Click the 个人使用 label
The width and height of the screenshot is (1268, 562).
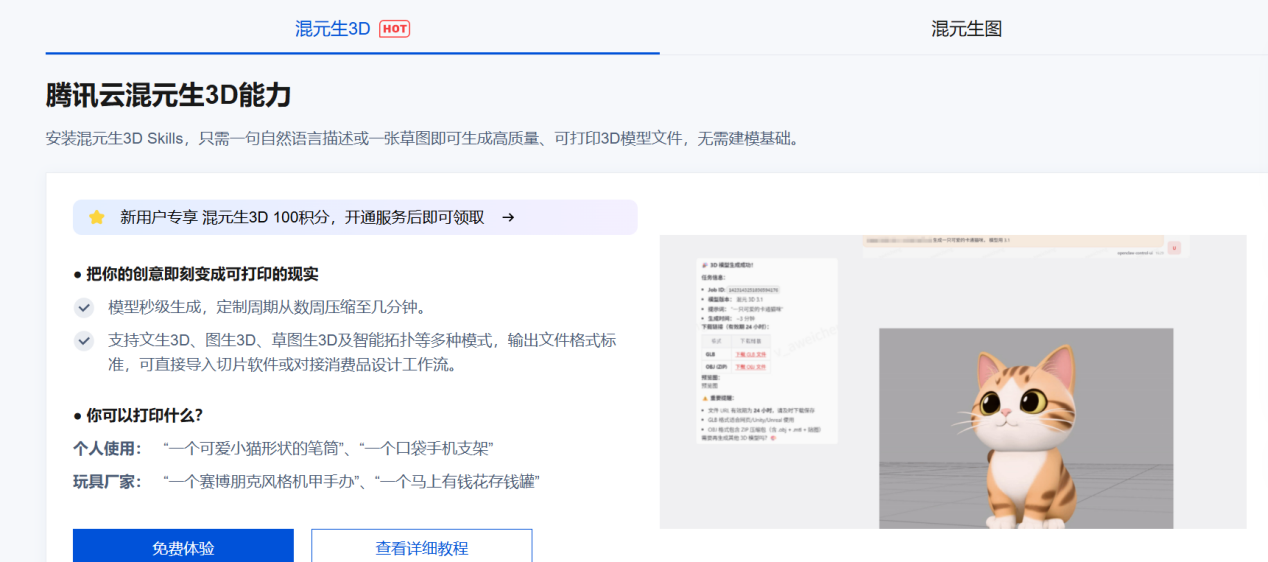pyautogui.click(x=108, y=448)
